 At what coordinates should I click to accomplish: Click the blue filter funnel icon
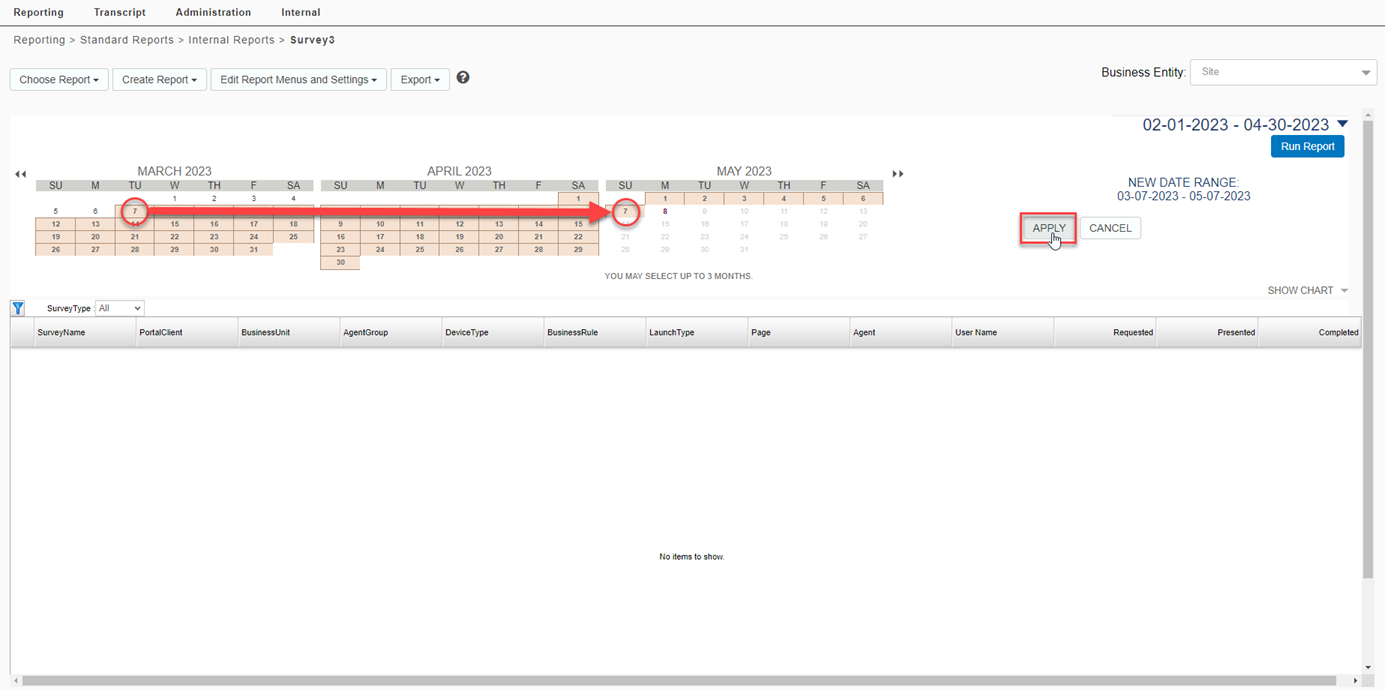coord(18,308)
